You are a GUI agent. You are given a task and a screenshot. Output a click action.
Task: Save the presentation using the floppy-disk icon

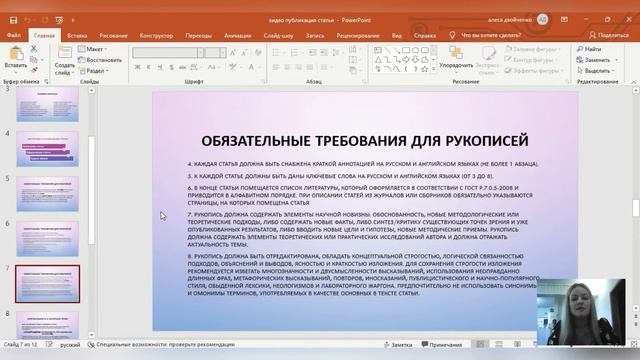[13, 20]
